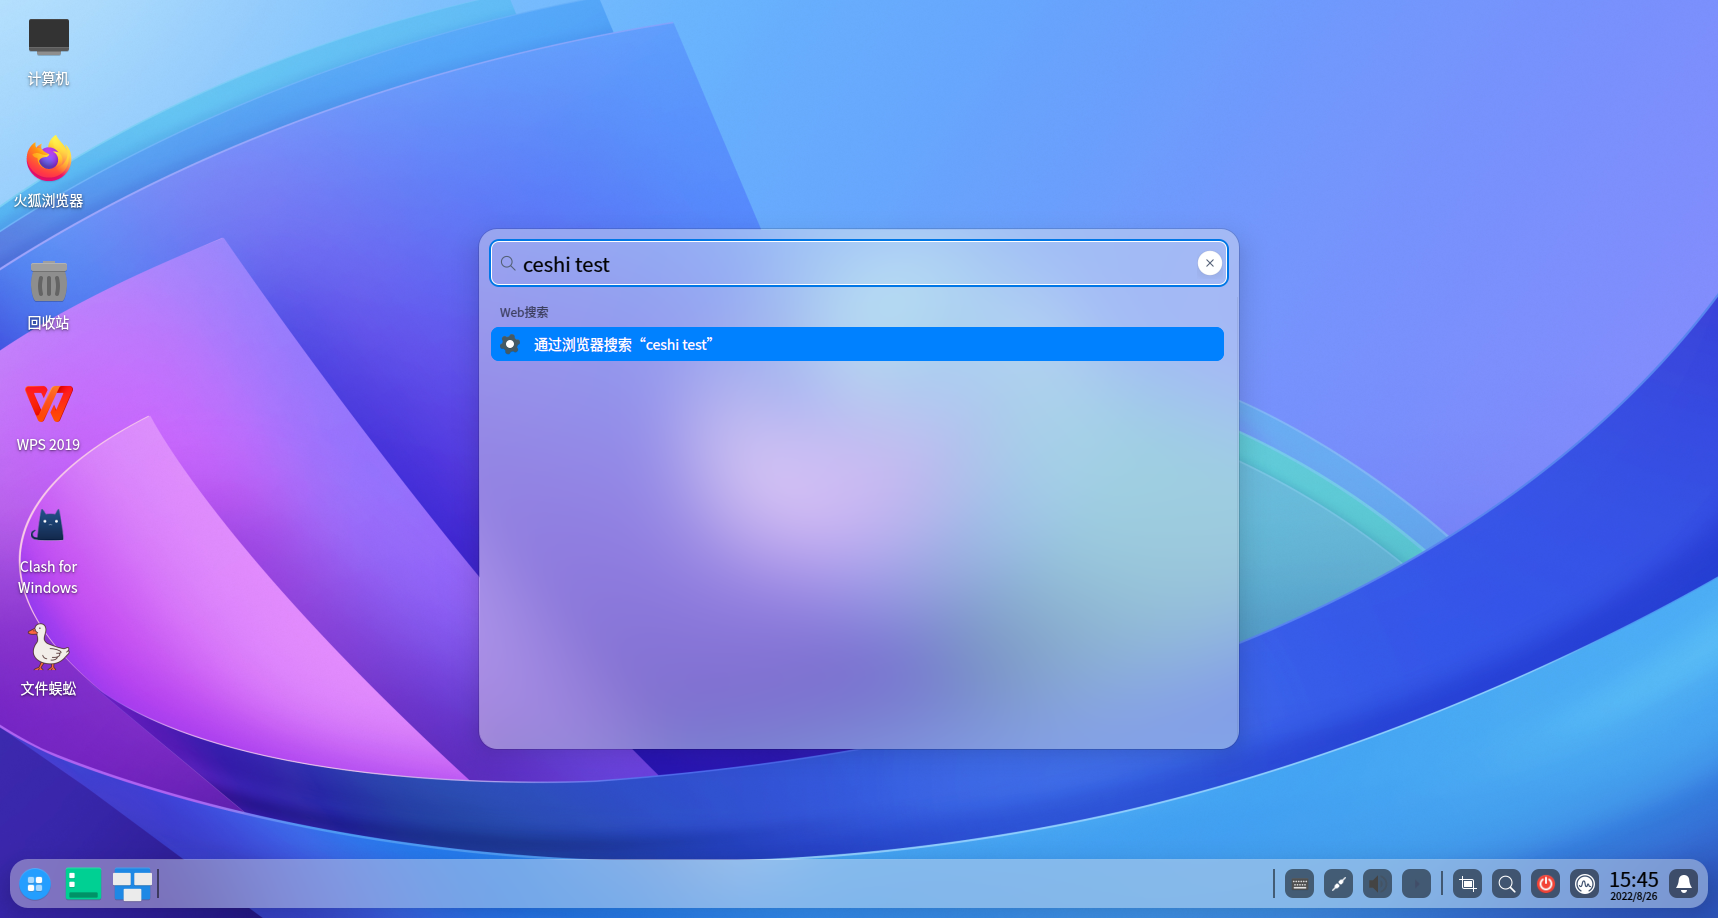Click the Web搜索 section label
This screenshot has width=1718, height=918.
[524, 312]
